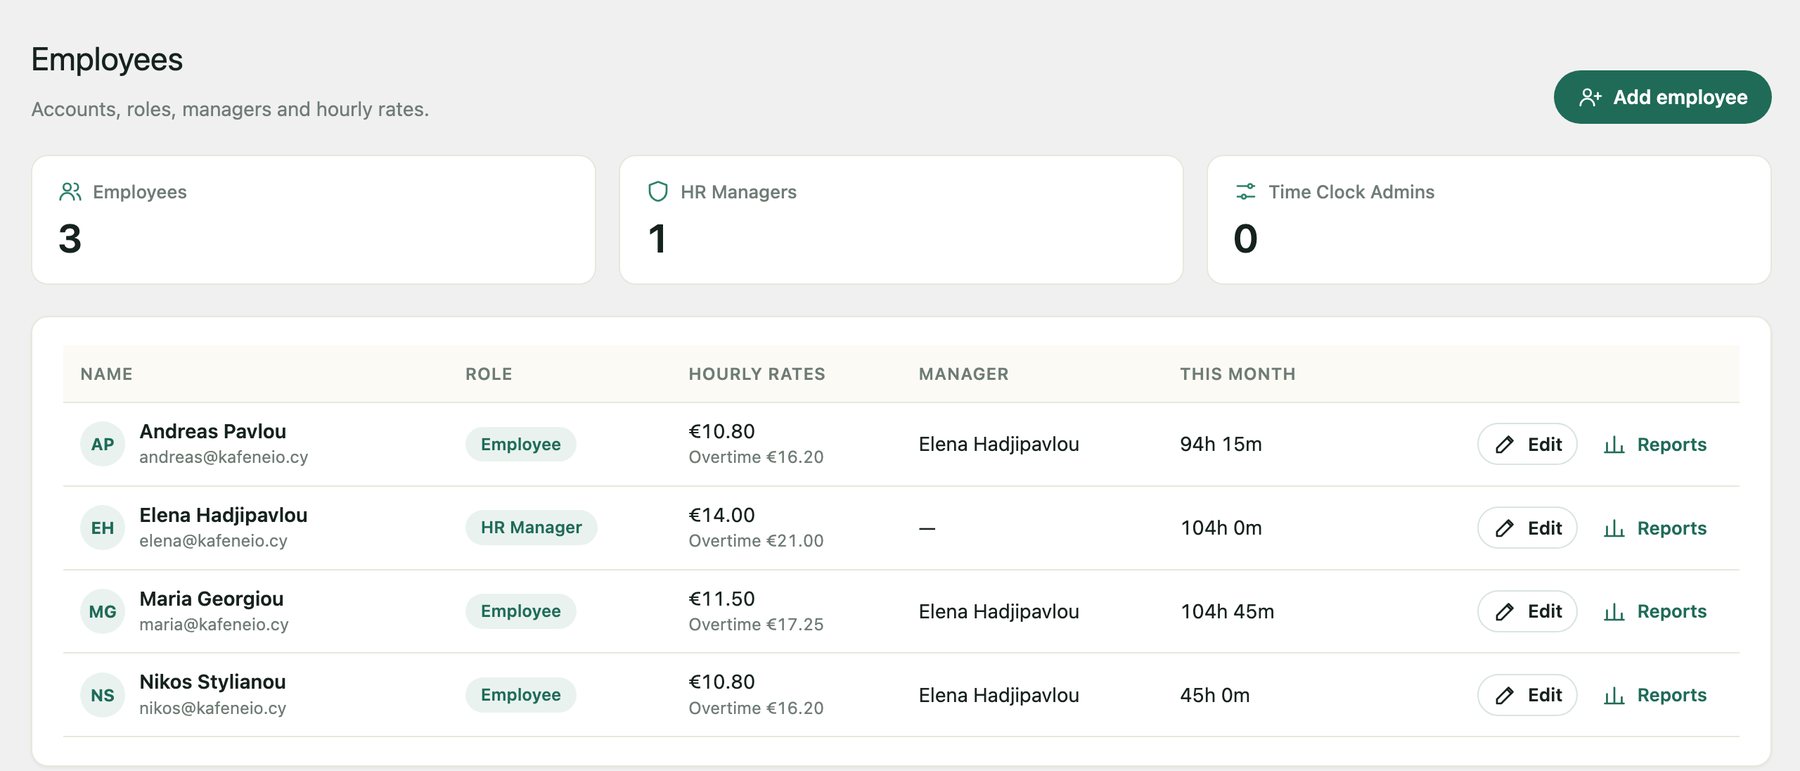Click the 104h 0m monthly hours

click(1221, 528)
